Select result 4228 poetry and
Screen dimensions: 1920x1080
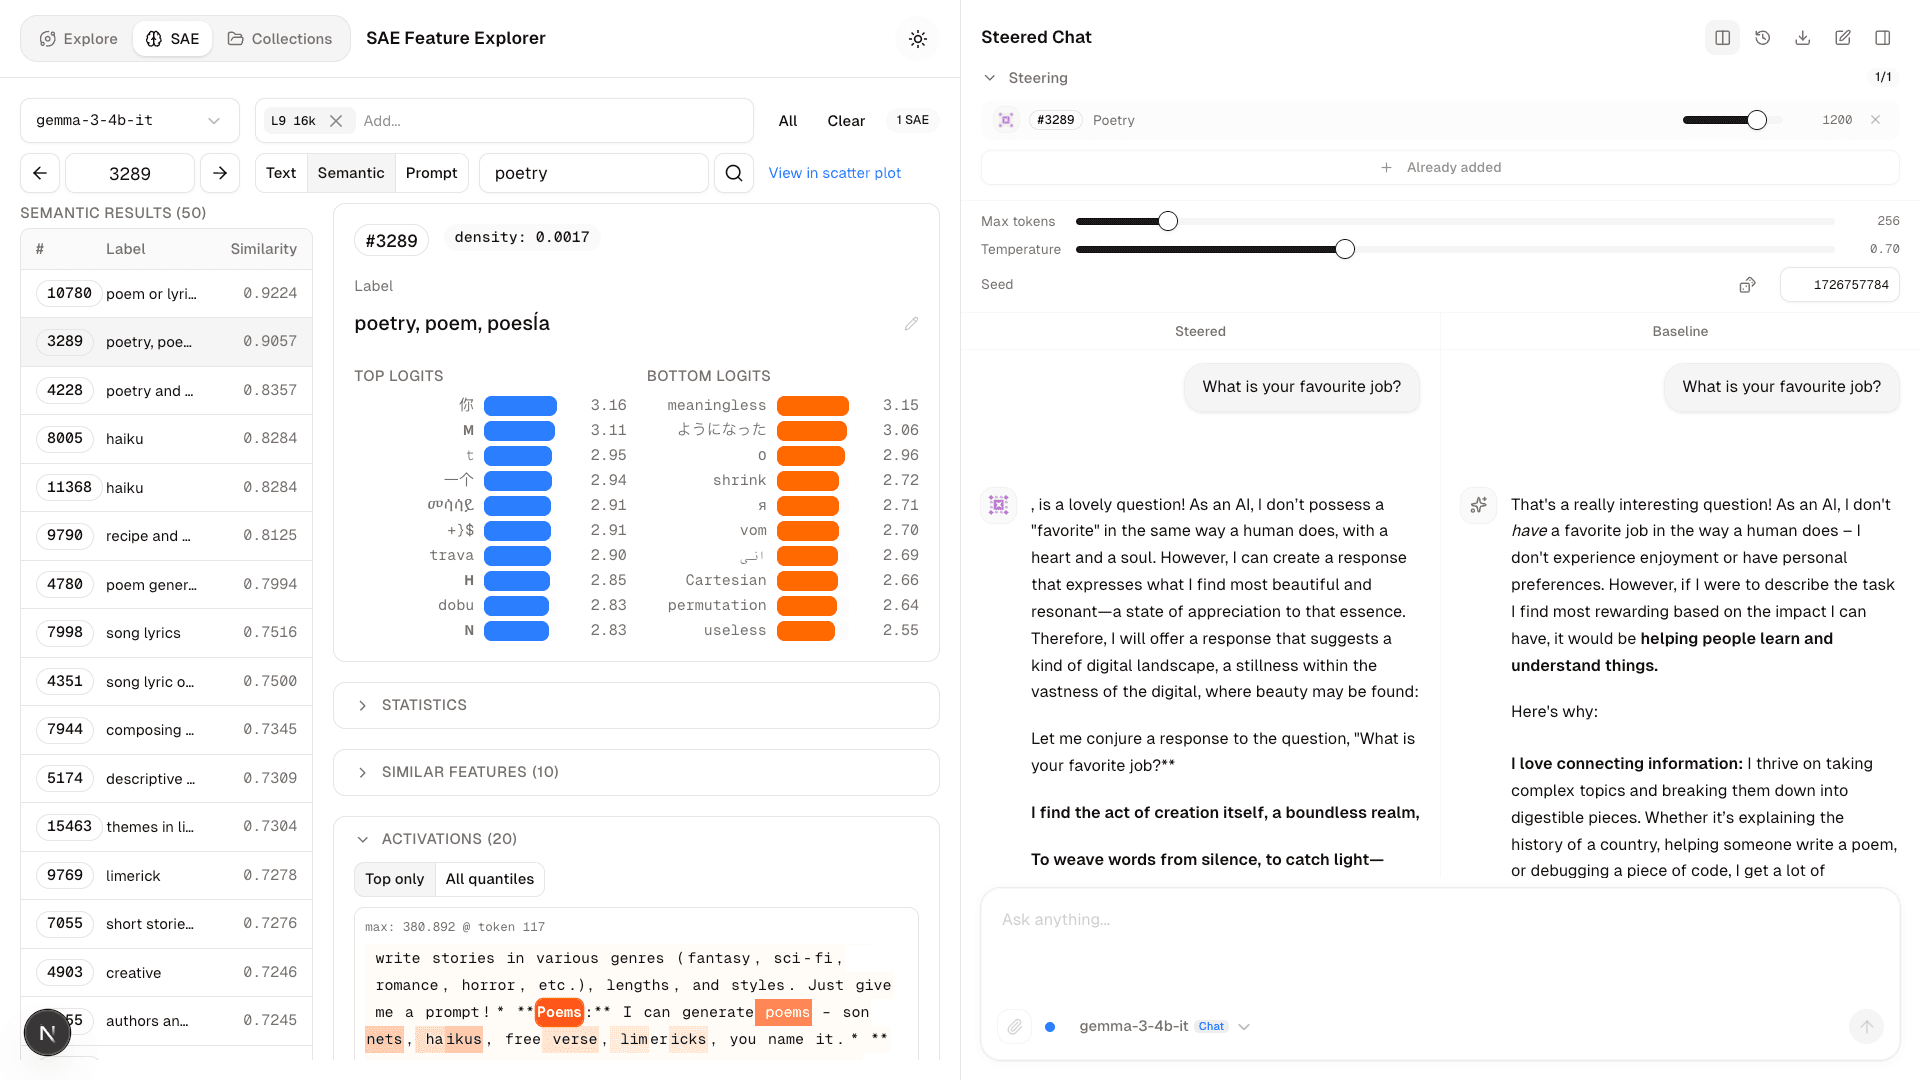pos(166,390)
